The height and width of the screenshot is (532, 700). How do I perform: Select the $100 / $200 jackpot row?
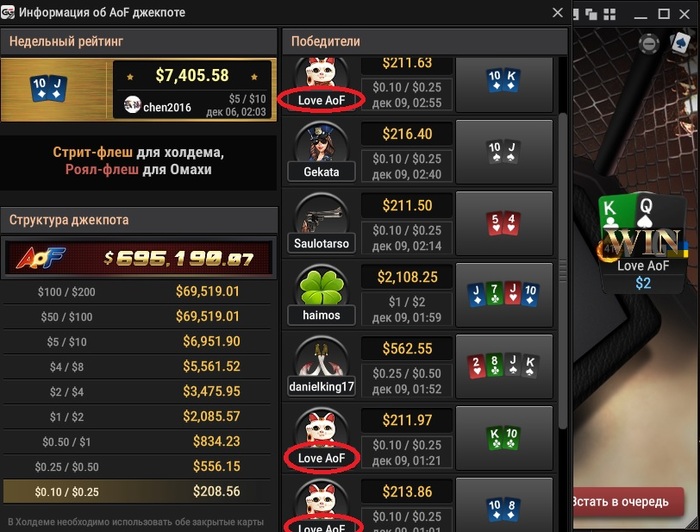(x=138, y=292)
